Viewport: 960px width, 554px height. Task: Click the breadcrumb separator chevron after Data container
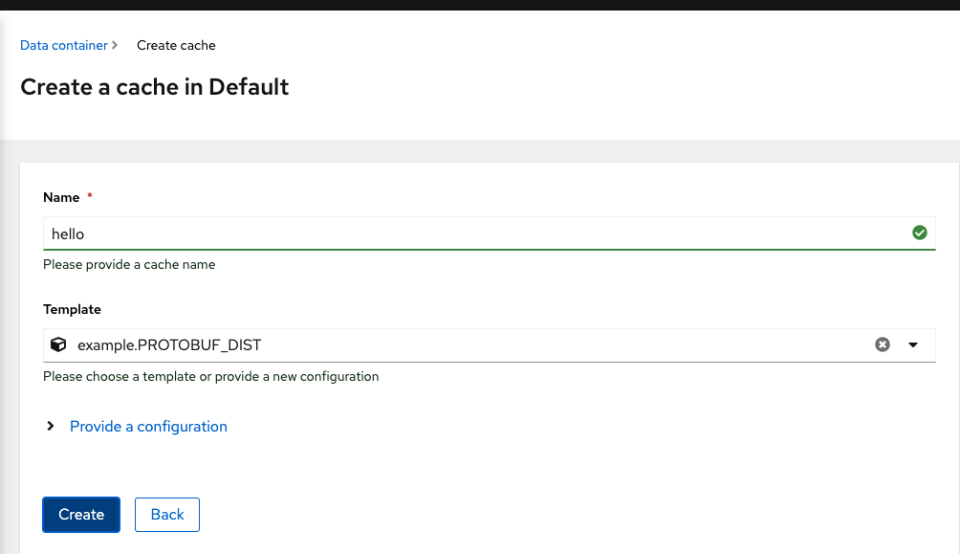tap(114, 45)
